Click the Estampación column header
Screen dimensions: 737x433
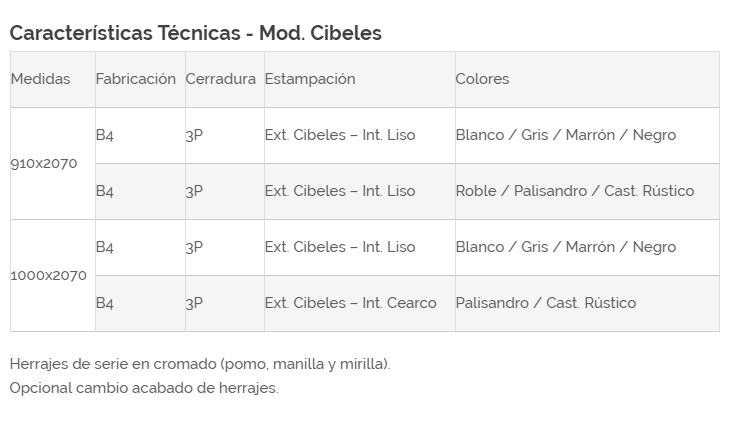[x=310, y=79]
